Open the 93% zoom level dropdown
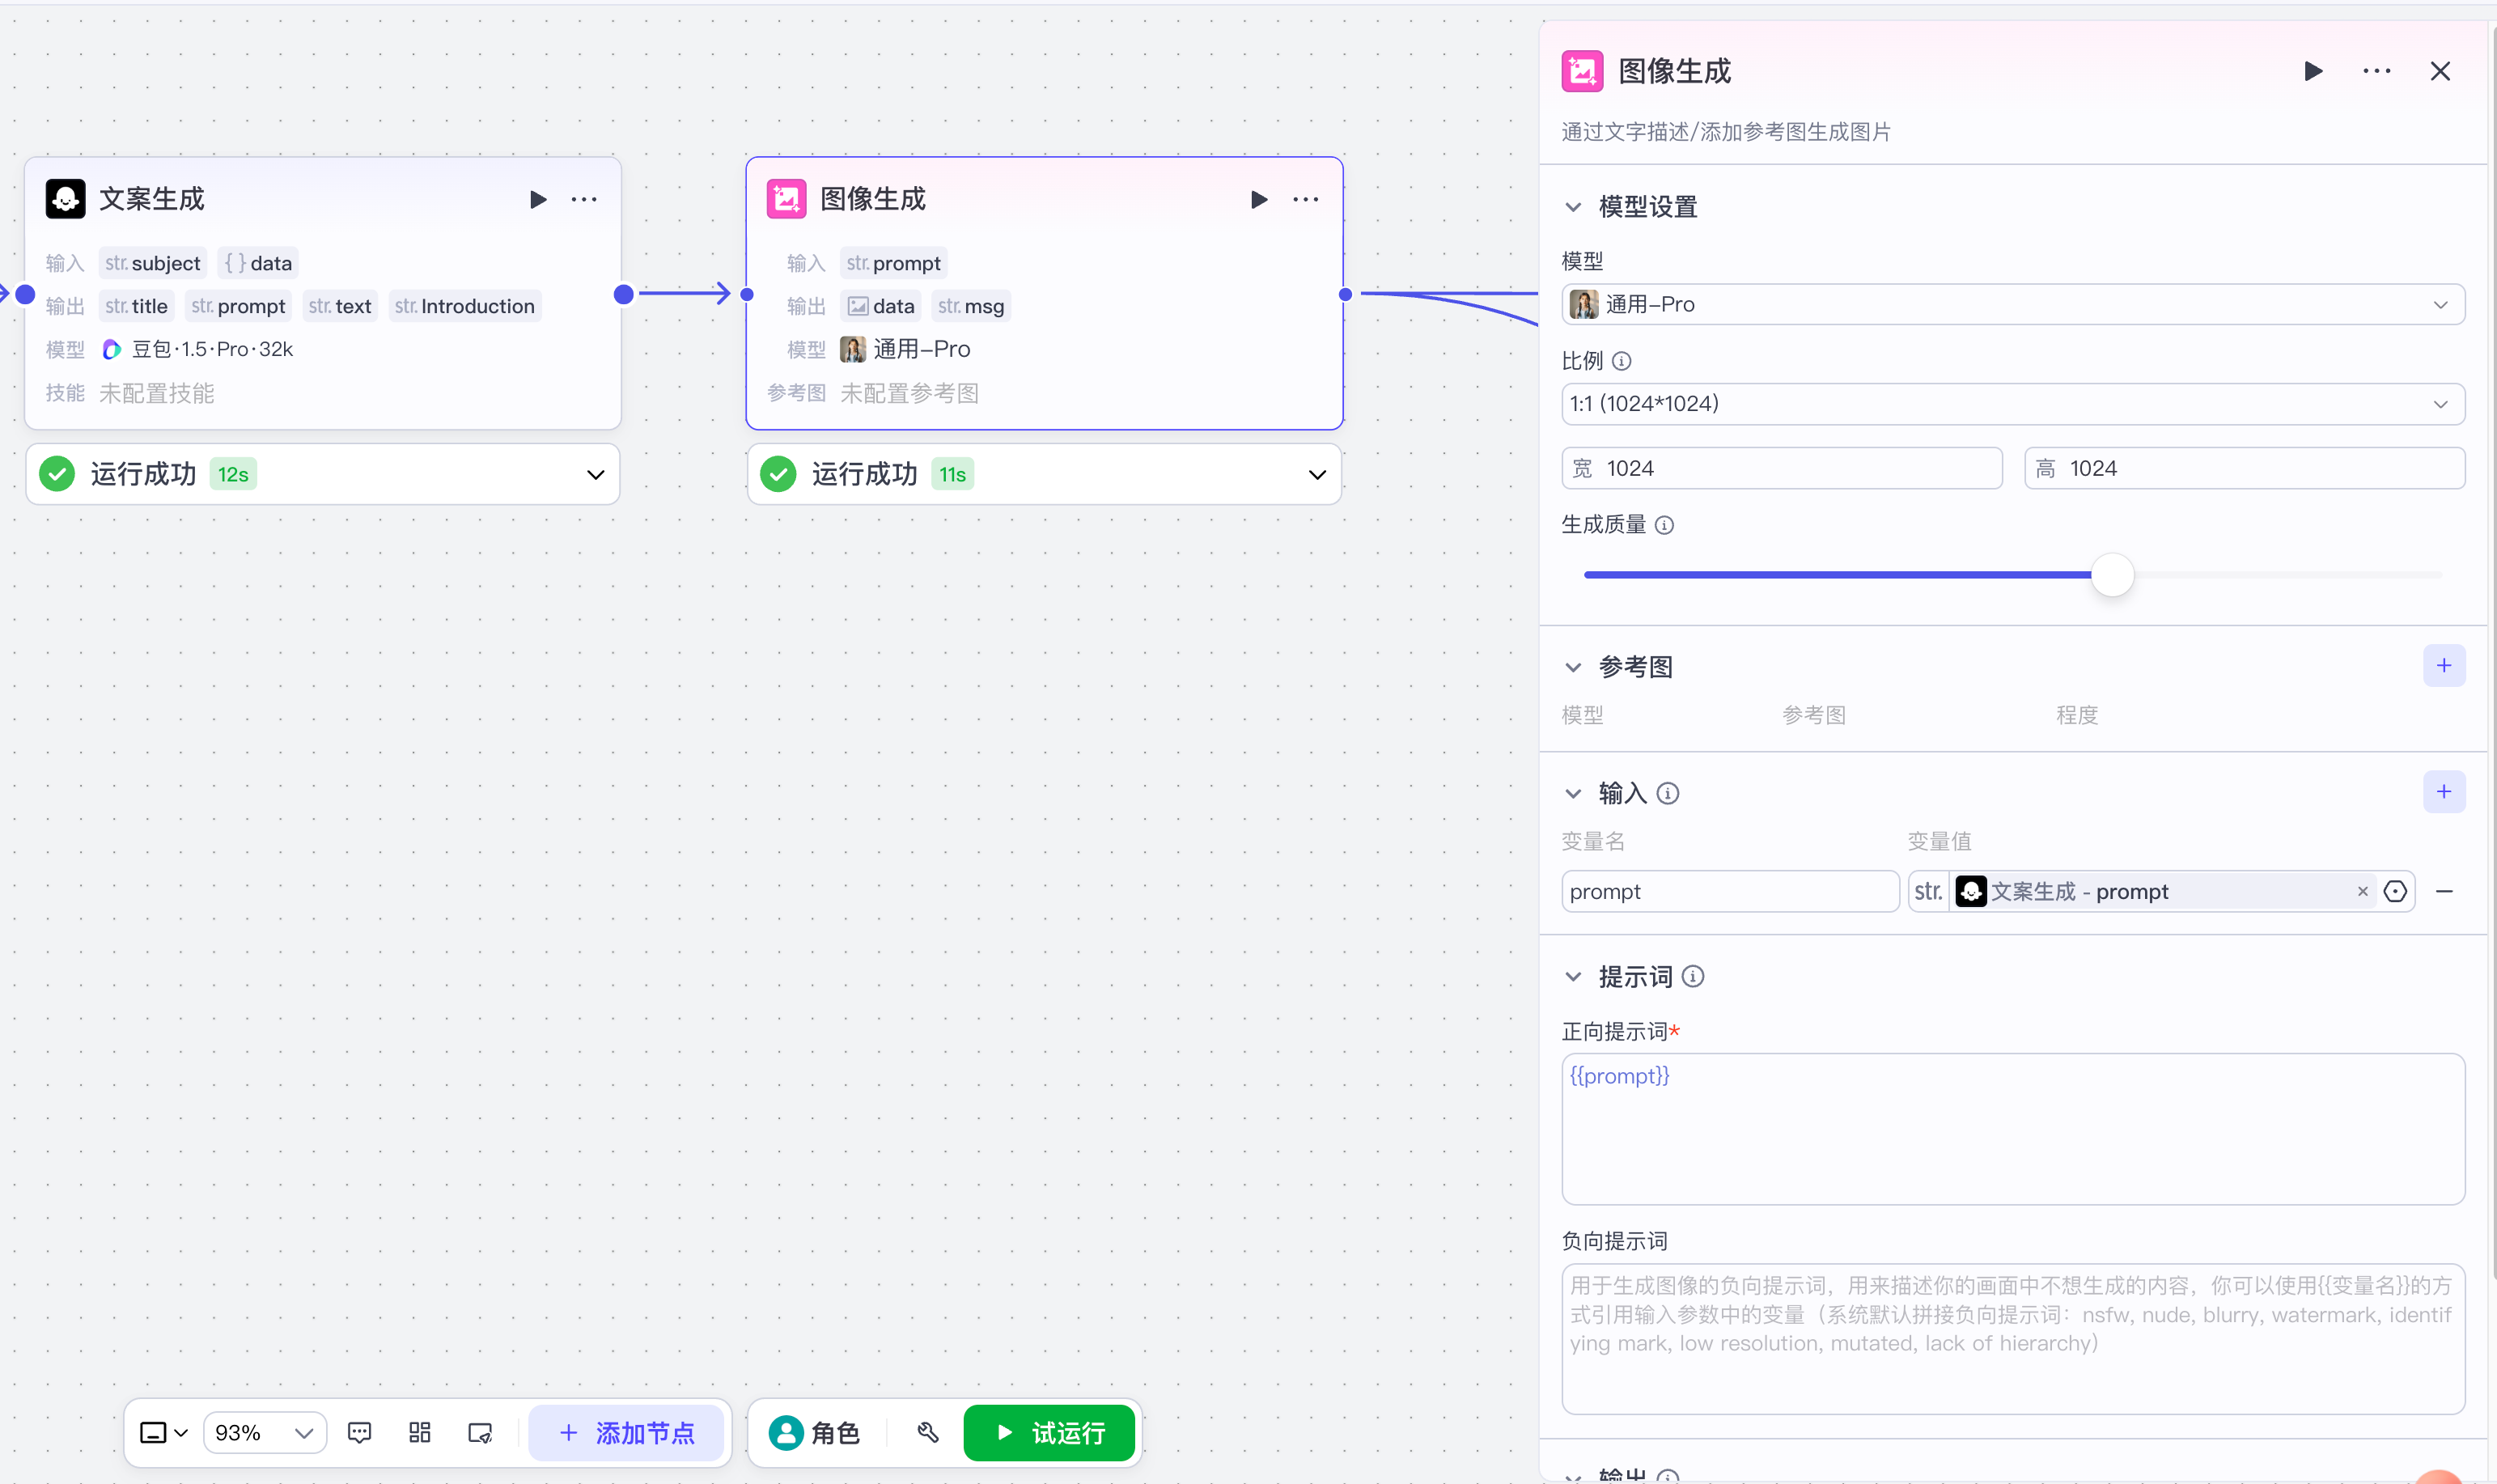The height and width of the screenshot is (1484, 2497). pos(265,1432)
